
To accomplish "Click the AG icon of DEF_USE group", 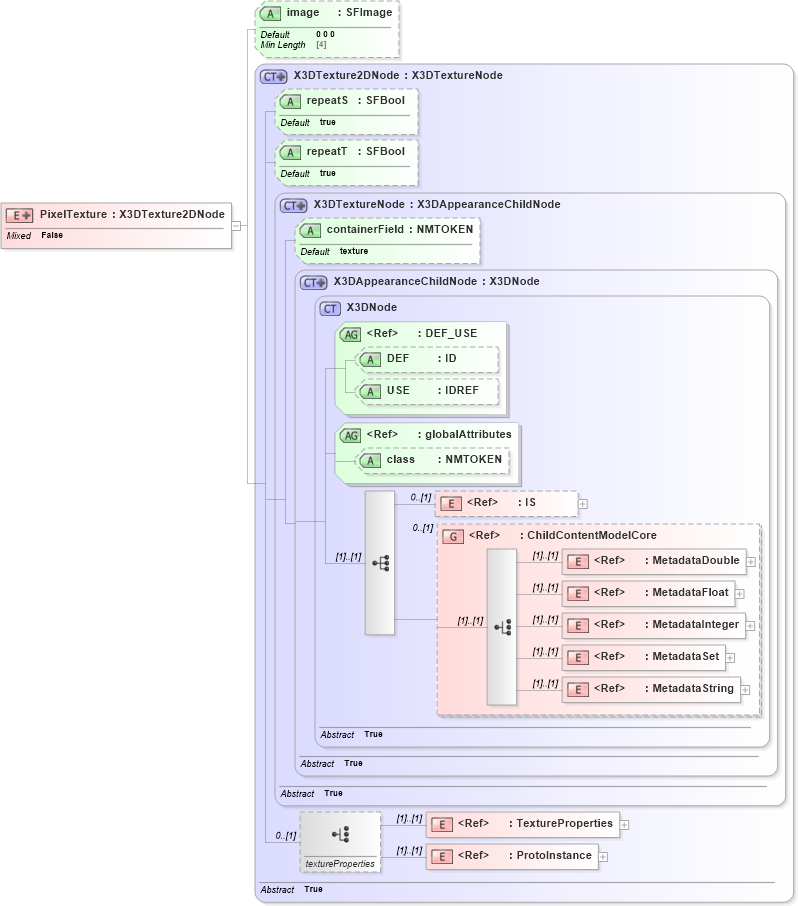I will click(x=351, y=335).
